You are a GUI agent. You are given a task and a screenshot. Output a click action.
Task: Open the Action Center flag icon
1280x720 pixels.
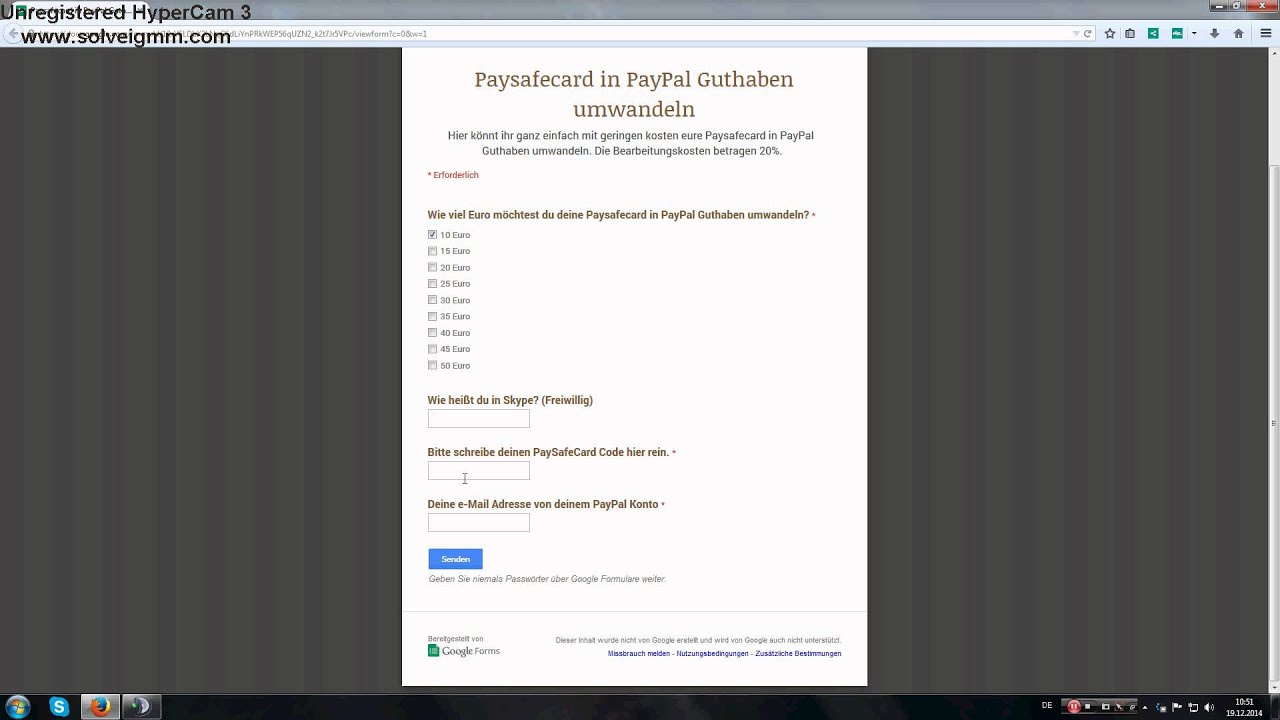(x=1176, y=707)
